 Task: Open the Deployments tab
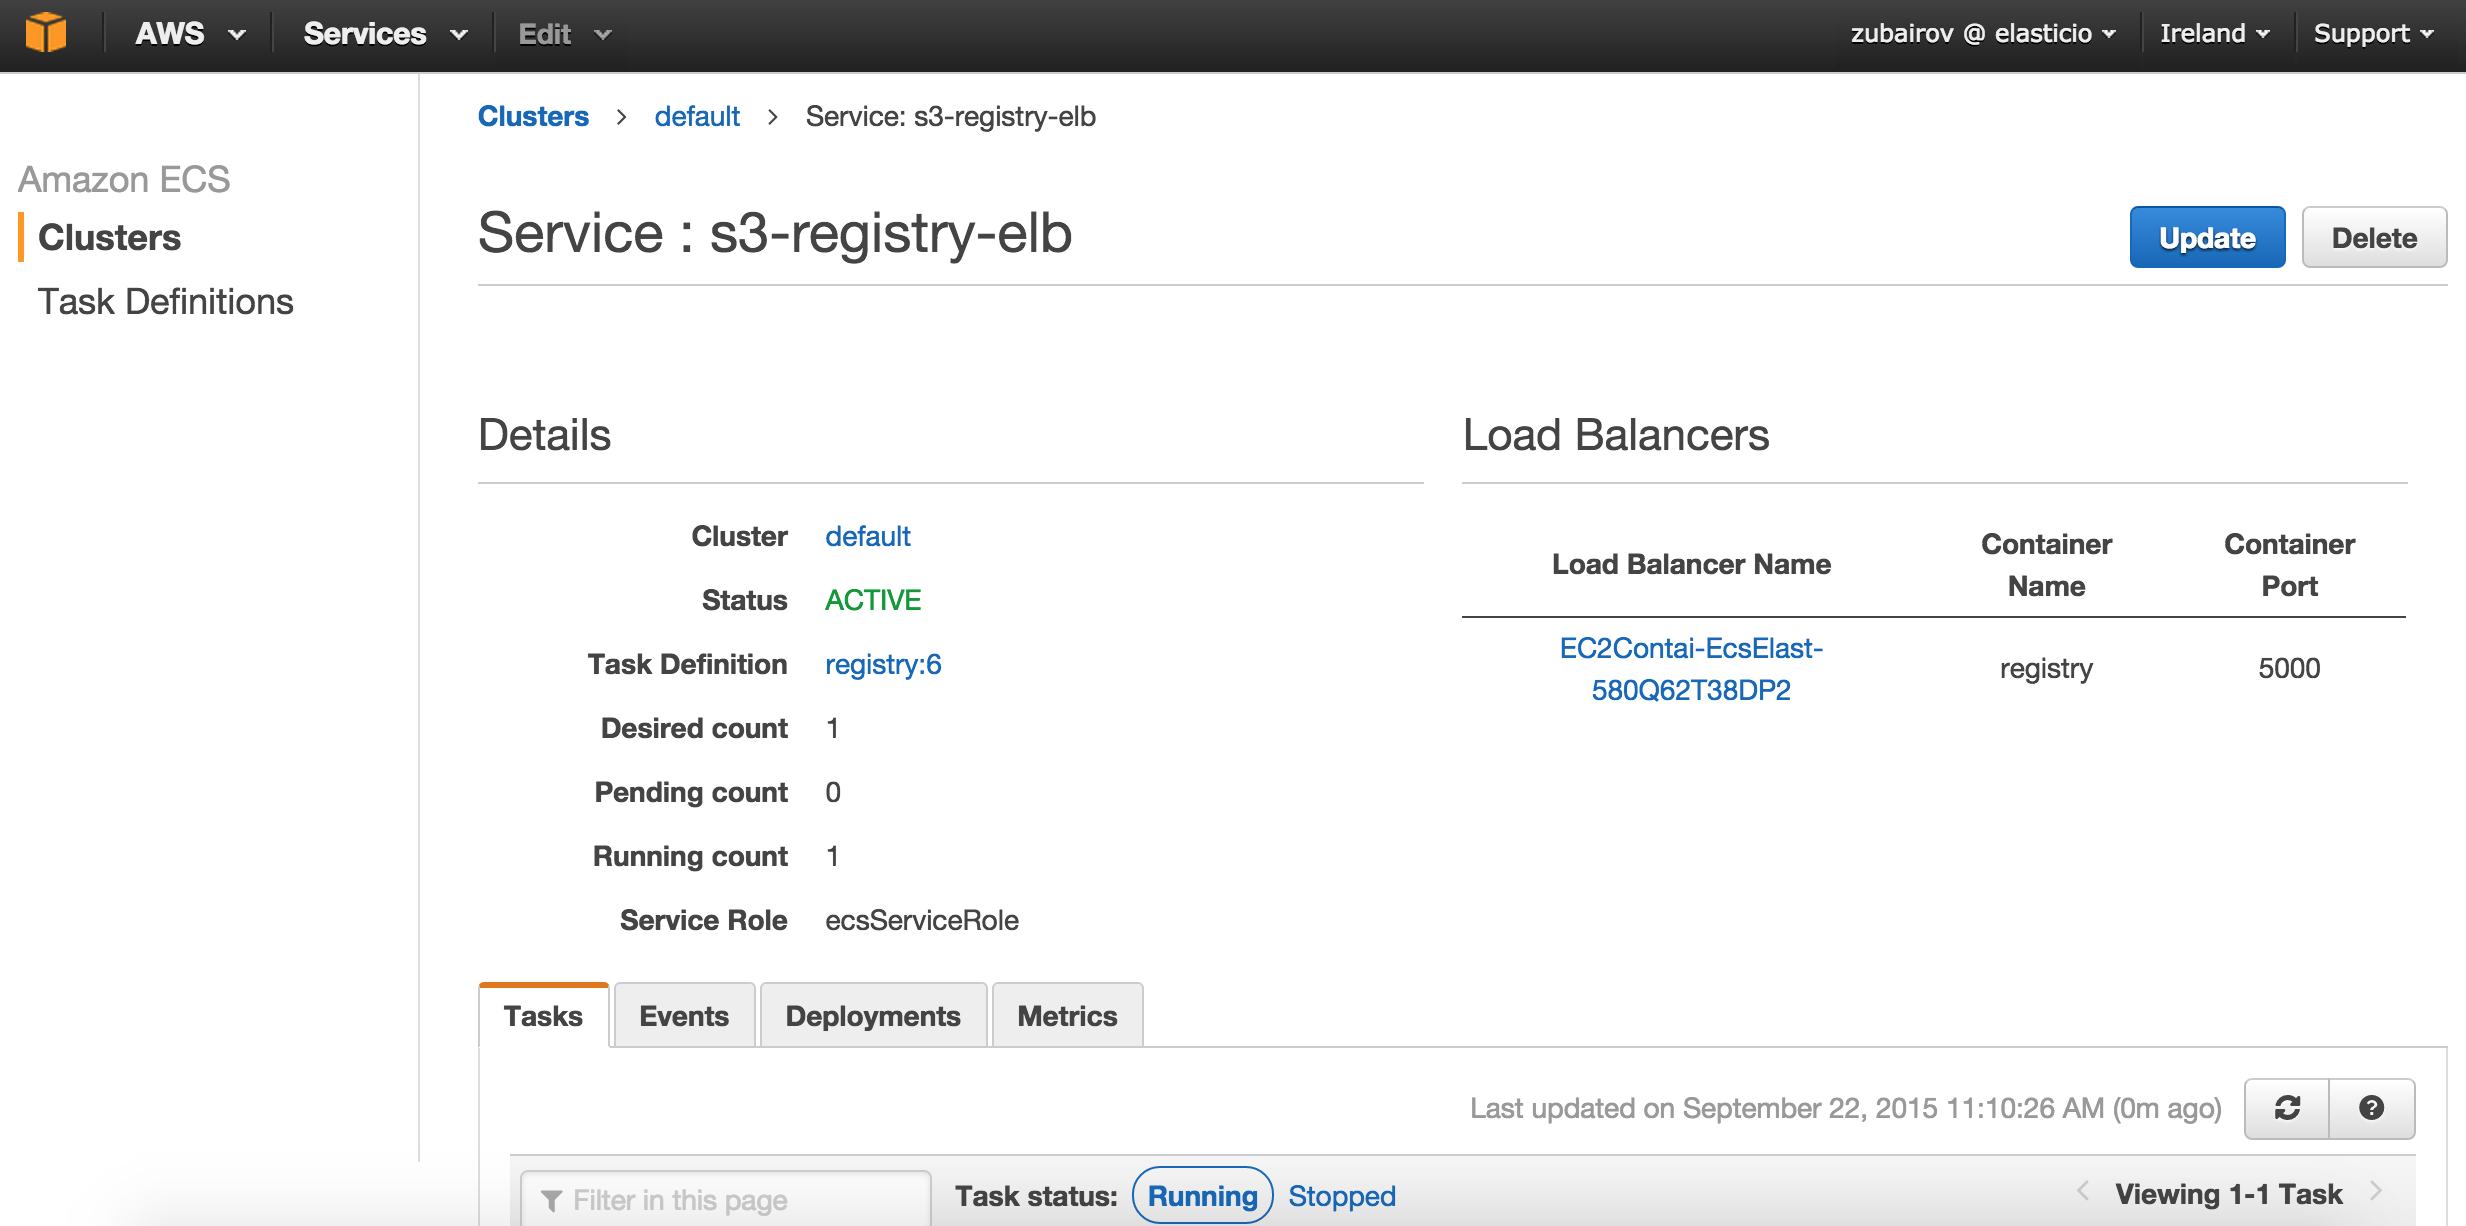click(x=873, y=1016)
